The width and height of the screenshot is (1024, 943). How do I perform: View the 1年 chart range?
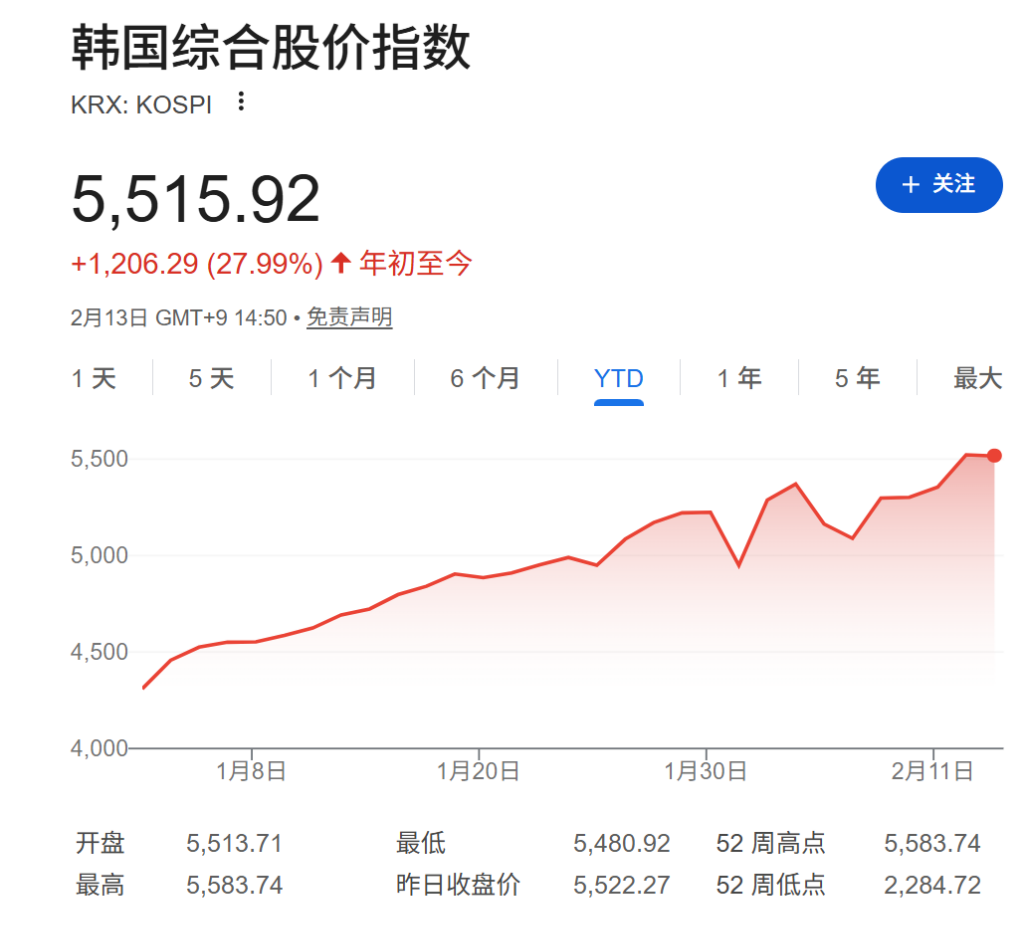point(738,378)
